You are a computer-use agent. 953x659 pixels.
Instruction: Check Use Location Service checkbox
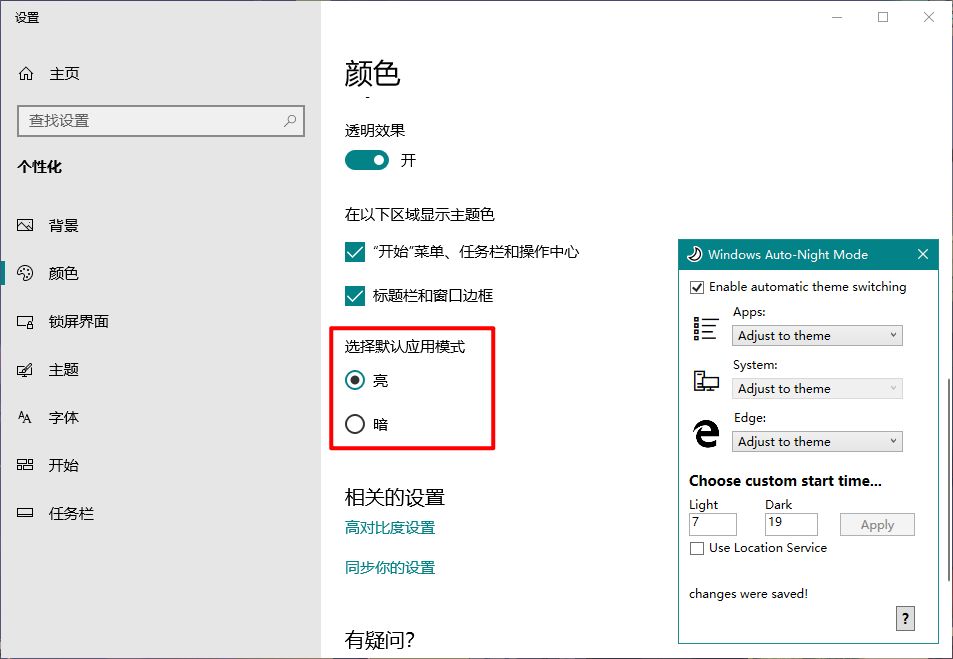pyautogui.click(x=697, y=548)
